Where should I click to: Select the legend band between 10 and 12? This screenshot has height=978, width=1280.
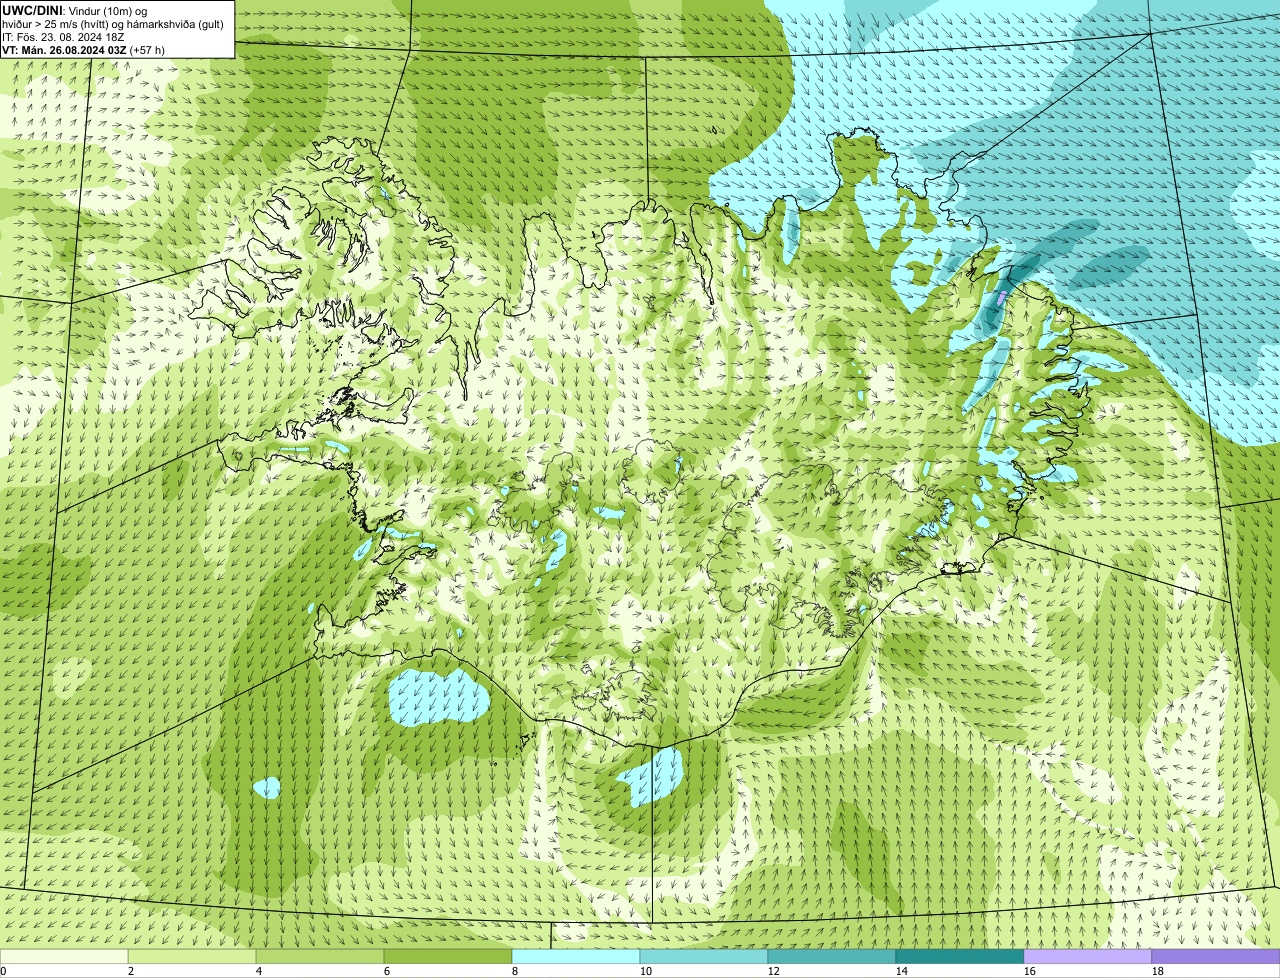pyautogui.click(x=704, y=957)
